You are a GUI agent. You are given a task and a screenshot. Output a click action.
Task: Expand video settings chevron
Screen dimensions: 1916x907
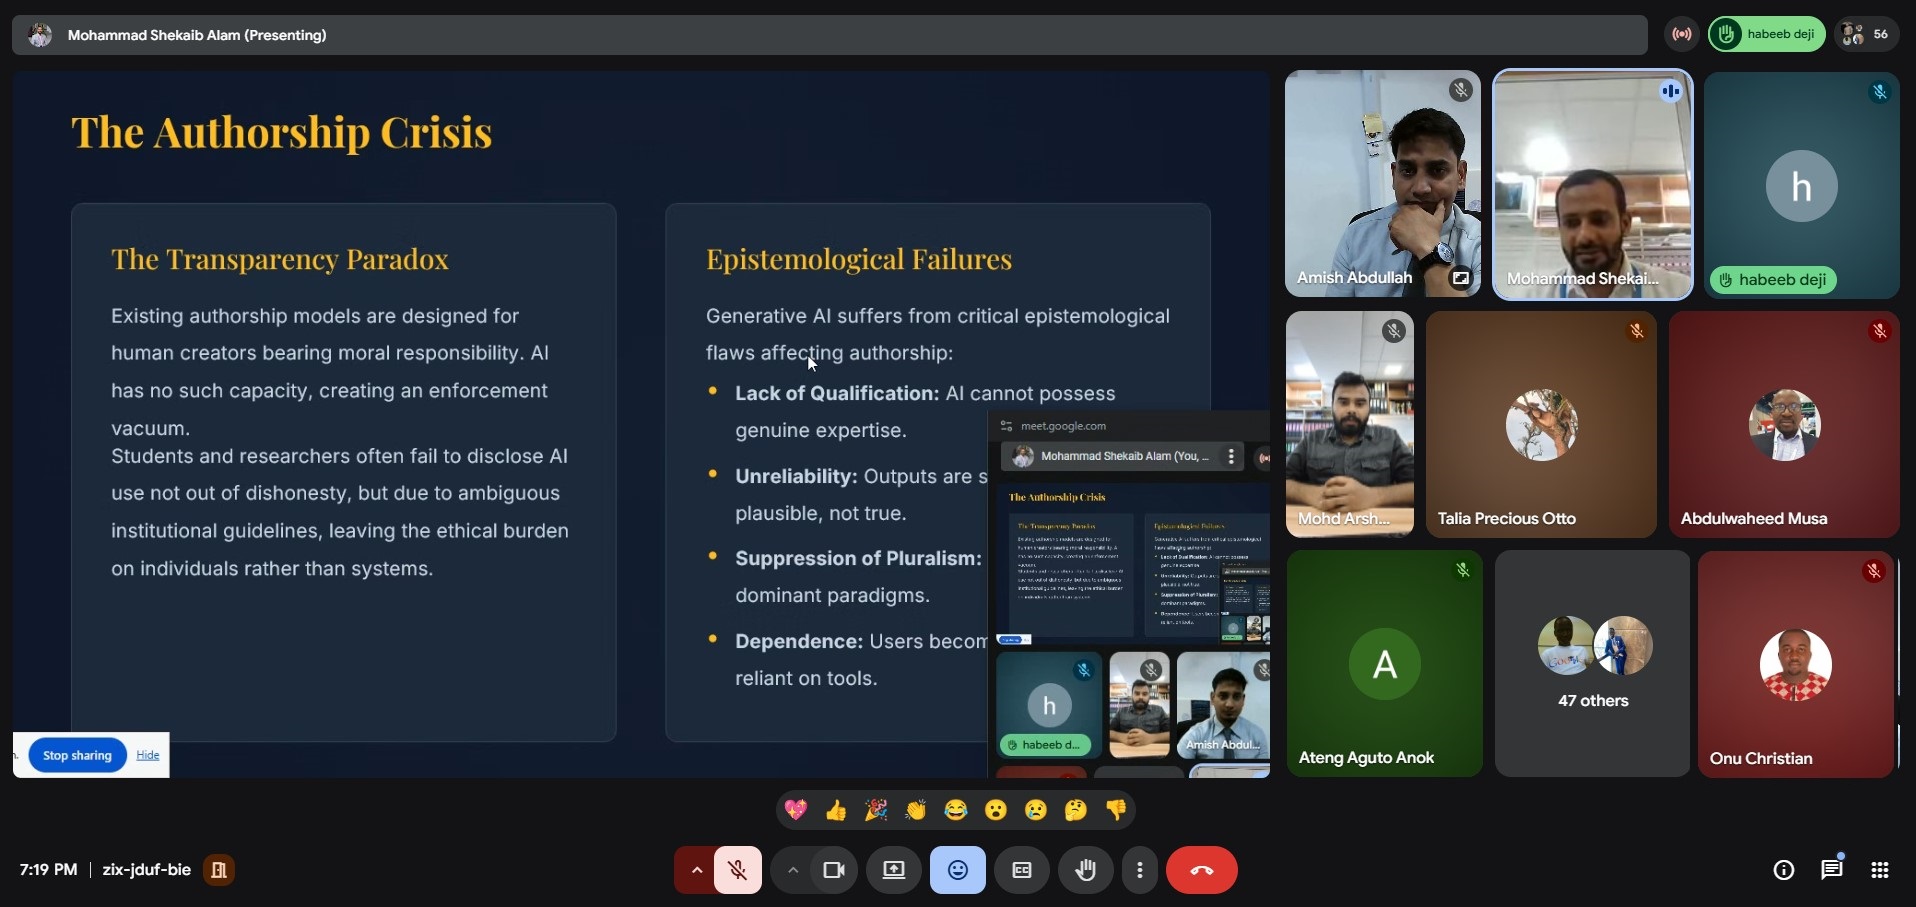pos(792,870)
